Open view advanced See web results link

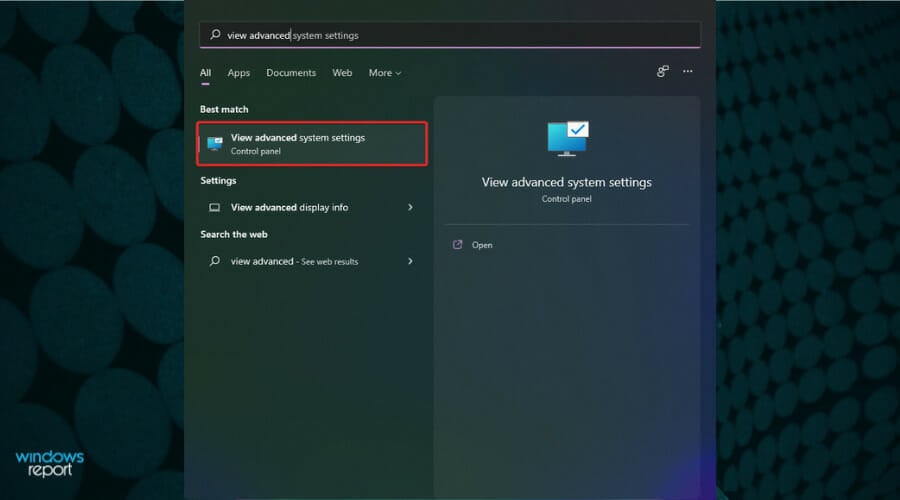click(294, 261)
